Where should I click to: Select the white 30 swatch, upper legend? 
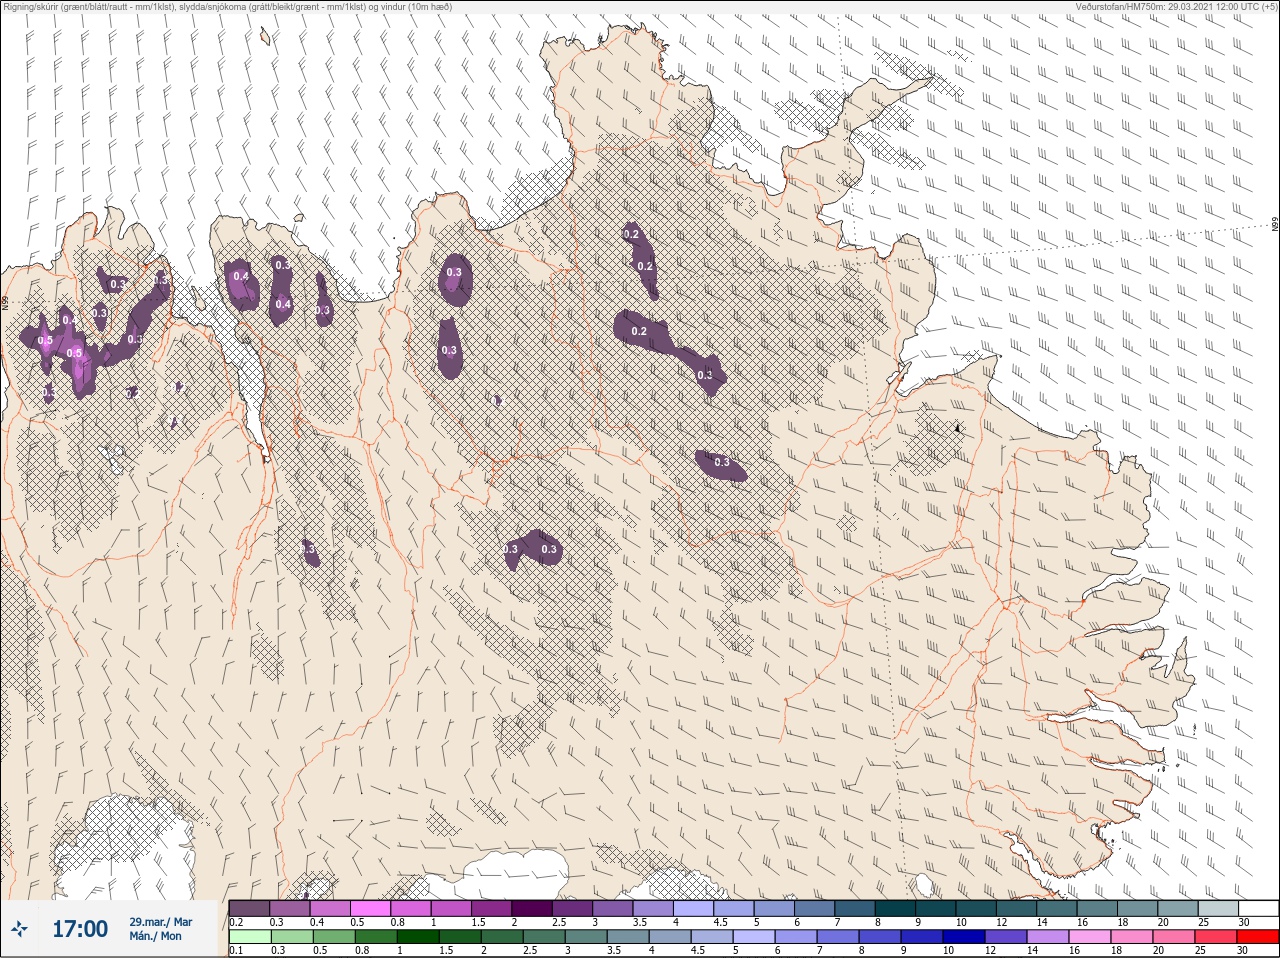pyautogui.click(x=1259, y=908)
